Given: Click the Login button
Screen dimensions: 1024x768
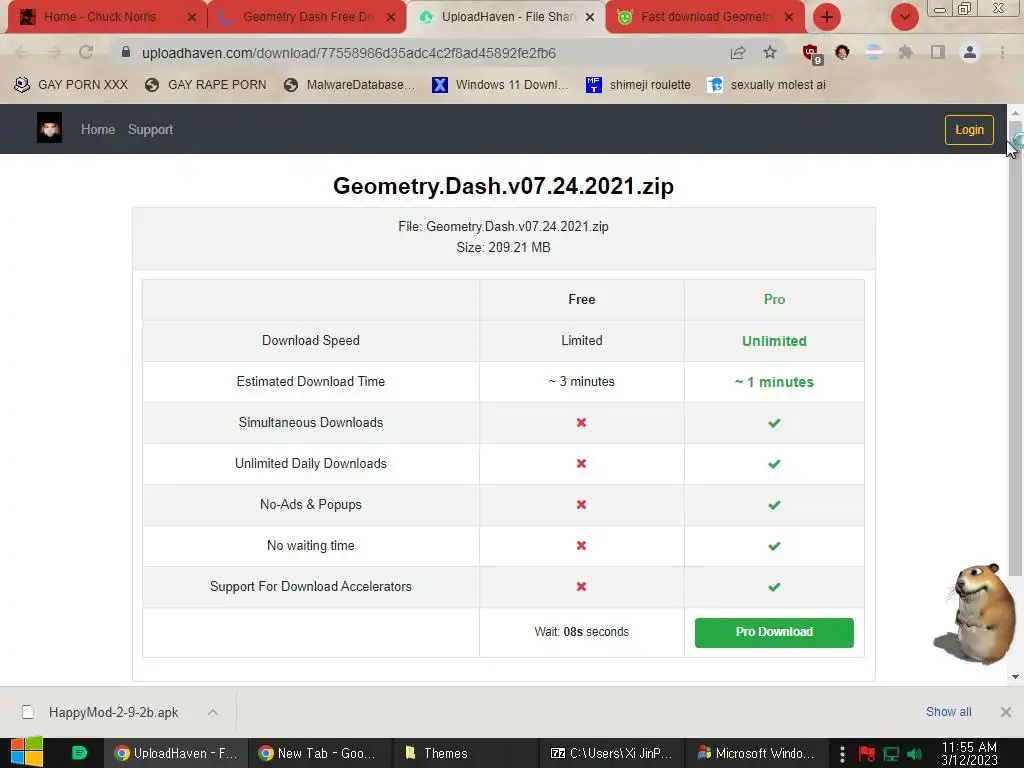Looking at the screenshot, I should pos(969,129).
